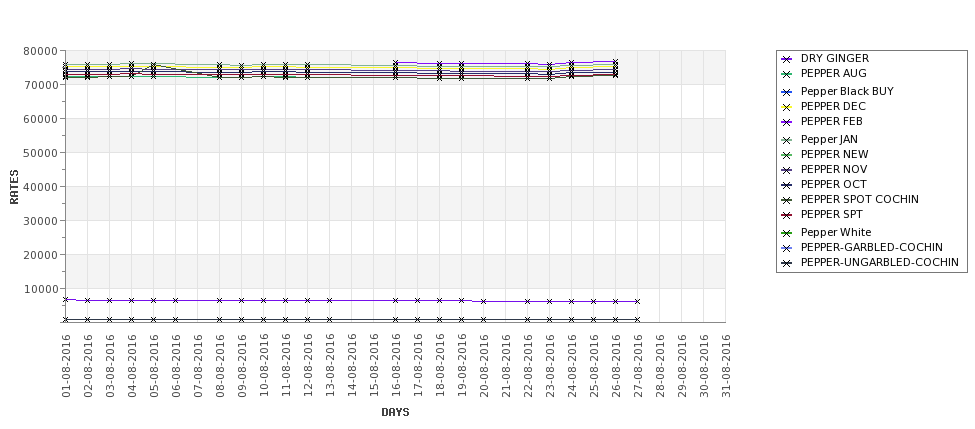Click the 20-08-2016 date label
The image size is (975, 429).
click(484, 366)
